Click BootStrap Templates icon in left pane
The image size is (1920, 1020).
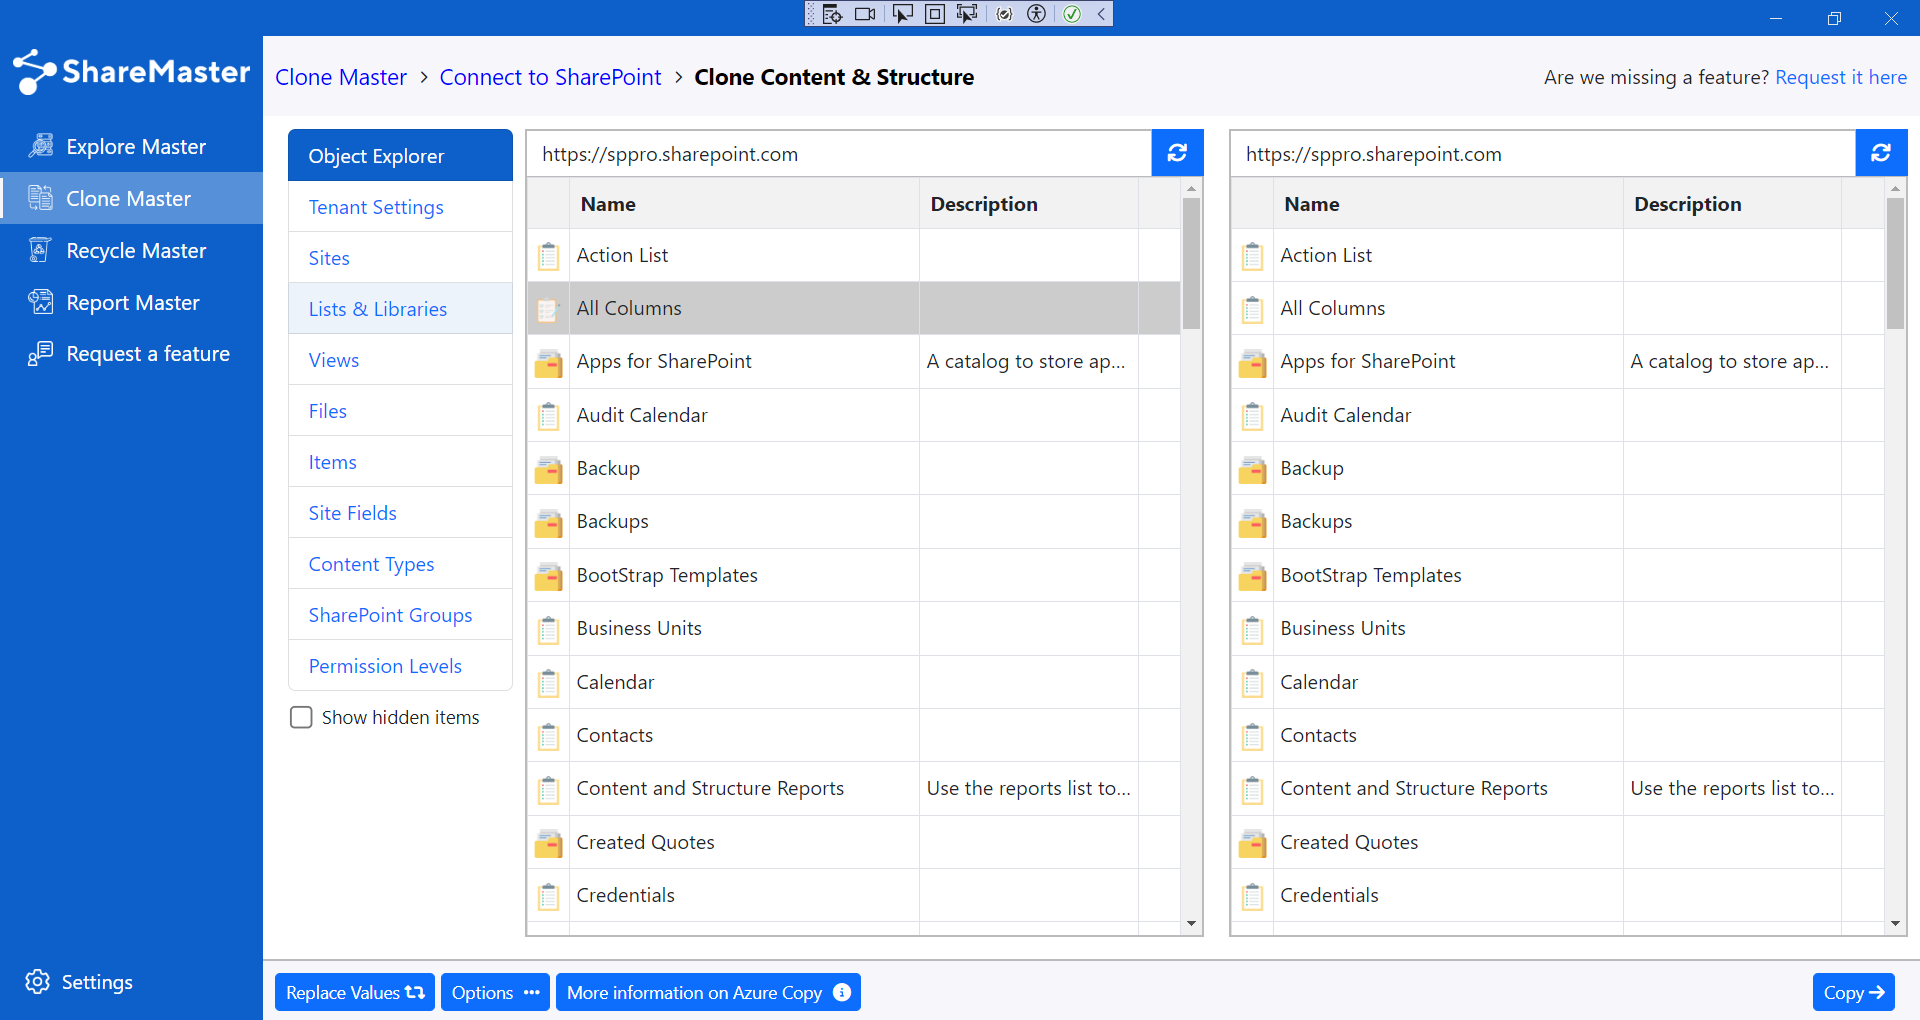point(548,576)
